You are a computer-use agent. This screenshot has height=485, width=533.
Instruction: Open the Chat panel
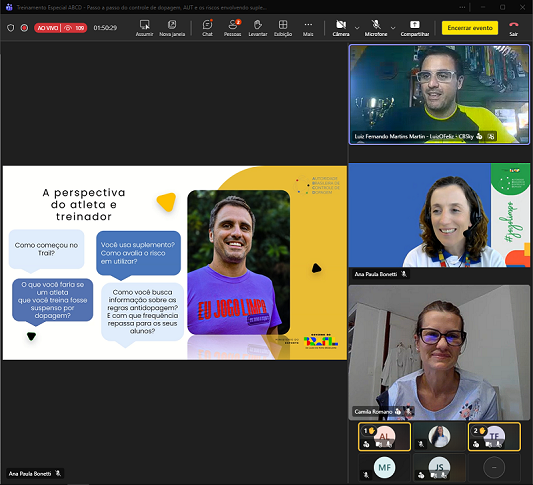point(207,28)
